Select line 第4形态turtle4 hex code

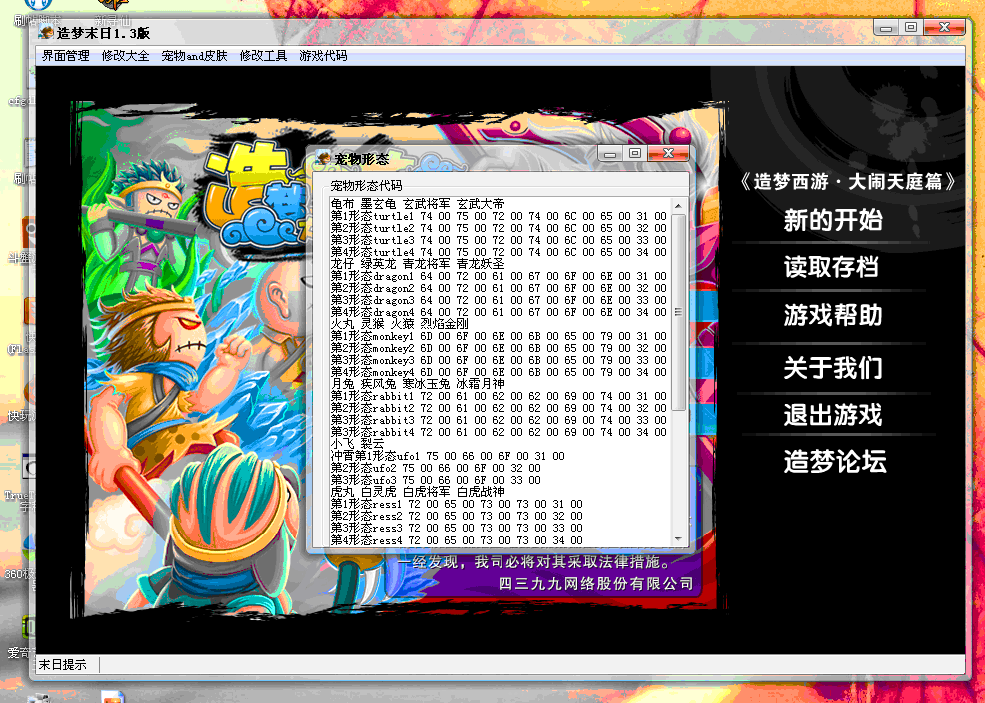pos(499,252)
